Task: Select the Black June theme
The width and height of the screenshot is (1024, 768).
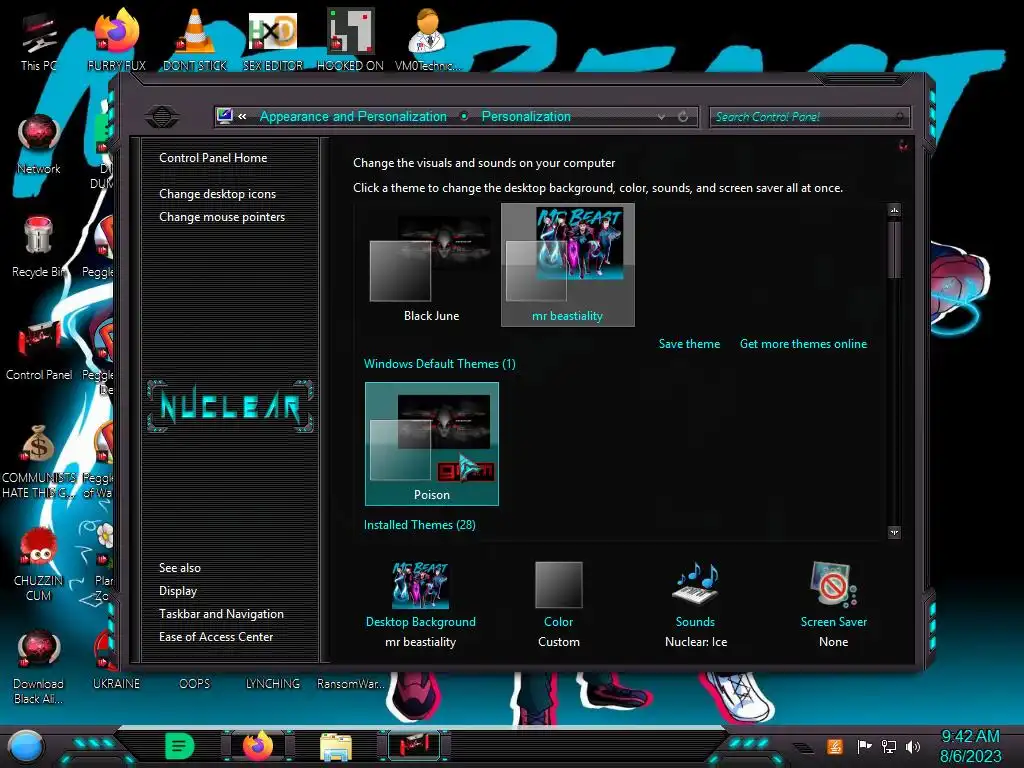Action: 431,264
